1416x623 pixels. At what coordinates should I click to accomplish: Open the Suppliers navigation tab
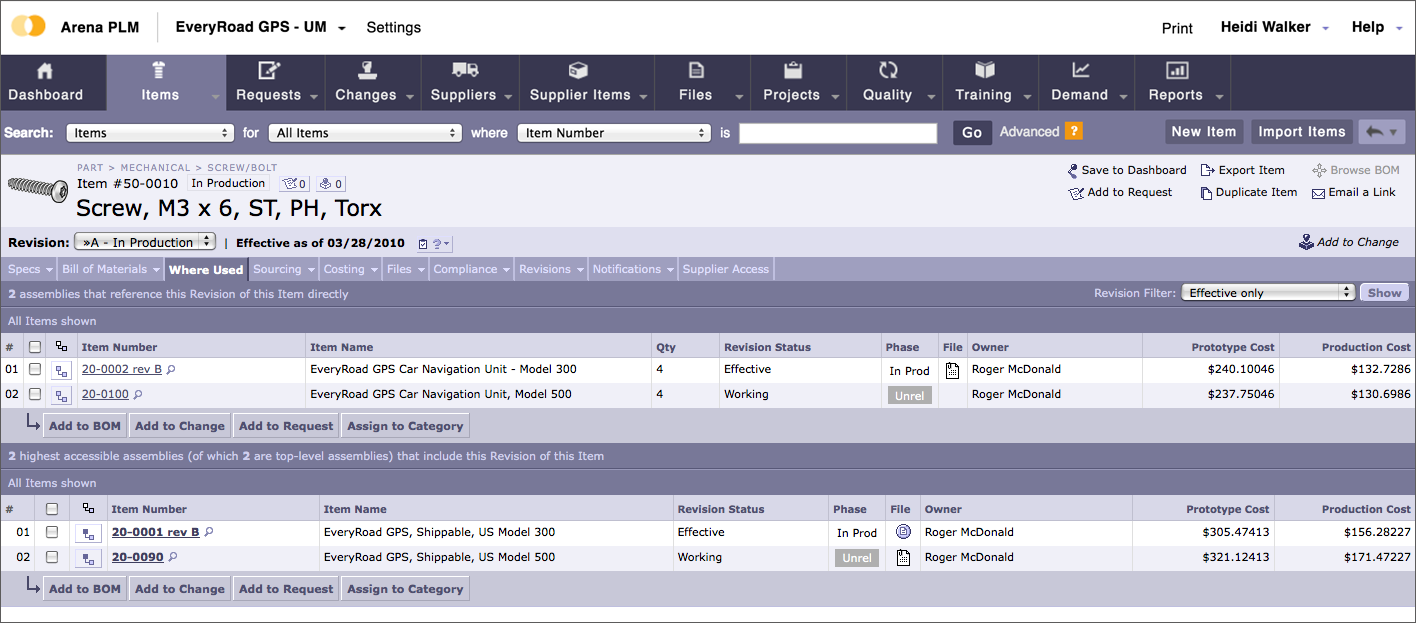pyautogui.click(x=469, y=82)
